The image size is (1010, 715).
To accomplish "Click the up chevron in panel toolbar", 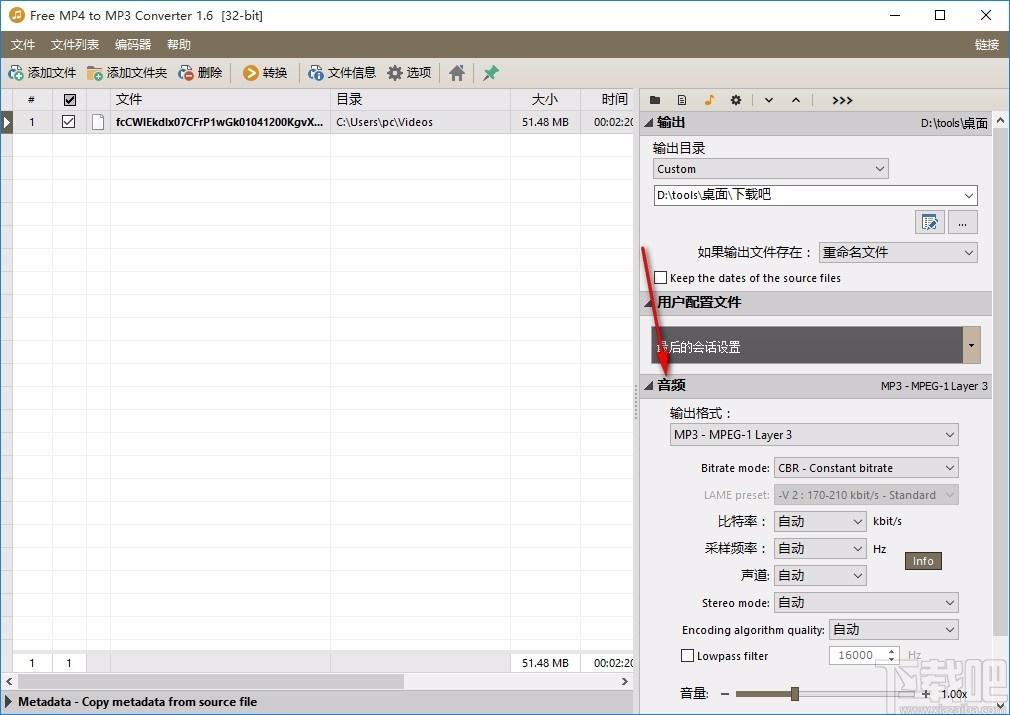I will [796, 100].
